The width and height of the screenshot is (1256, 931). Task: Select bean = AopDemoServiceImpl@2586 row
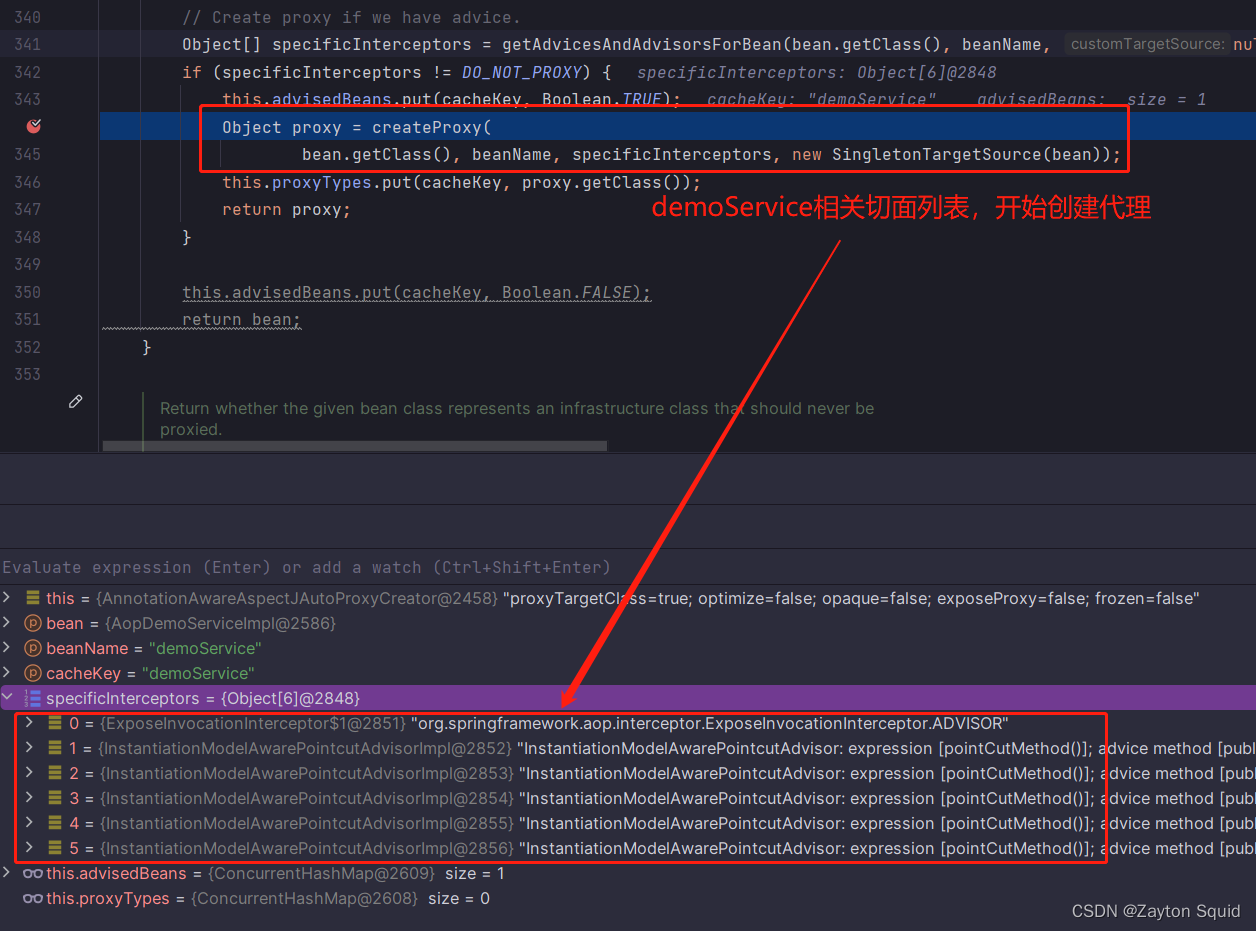628,623
